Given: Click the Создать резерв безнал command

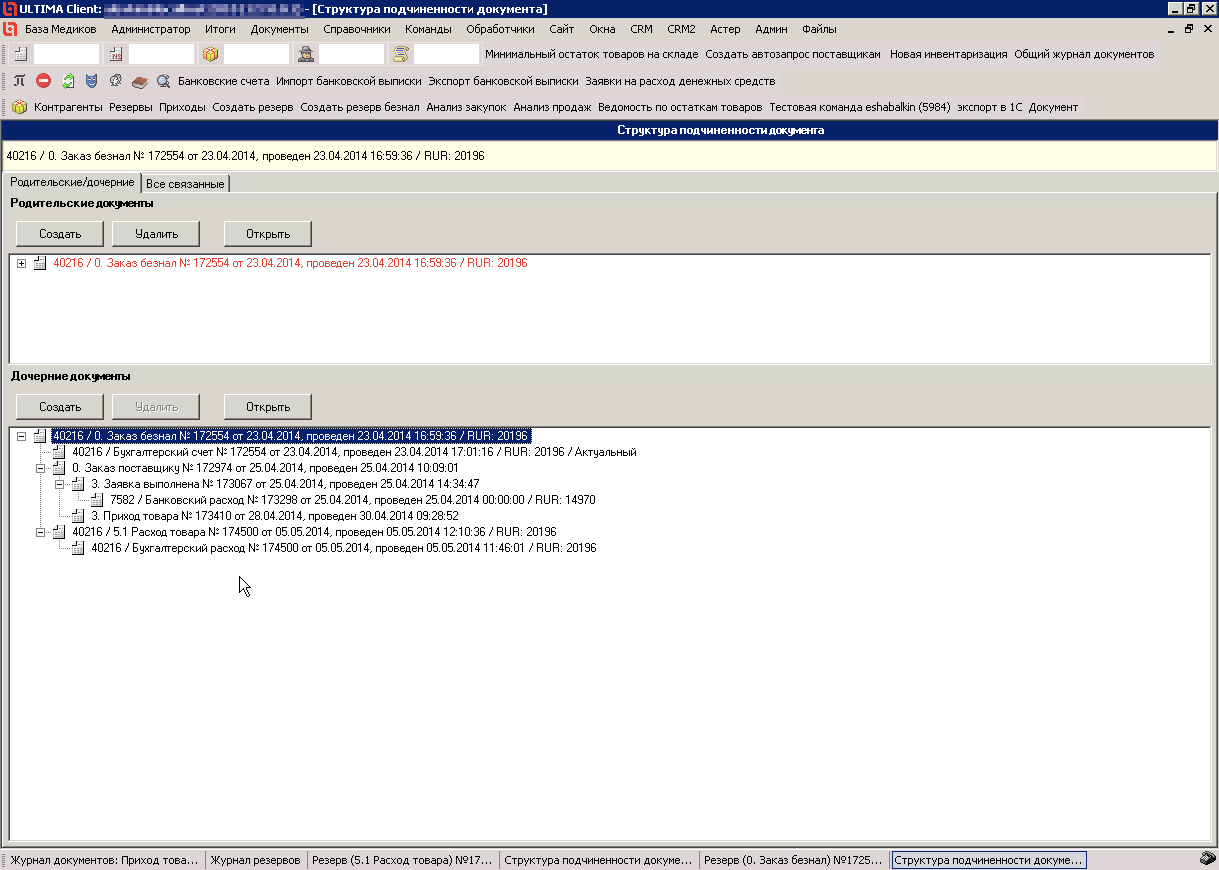Looking at the screenshot, I should point(360,107).
